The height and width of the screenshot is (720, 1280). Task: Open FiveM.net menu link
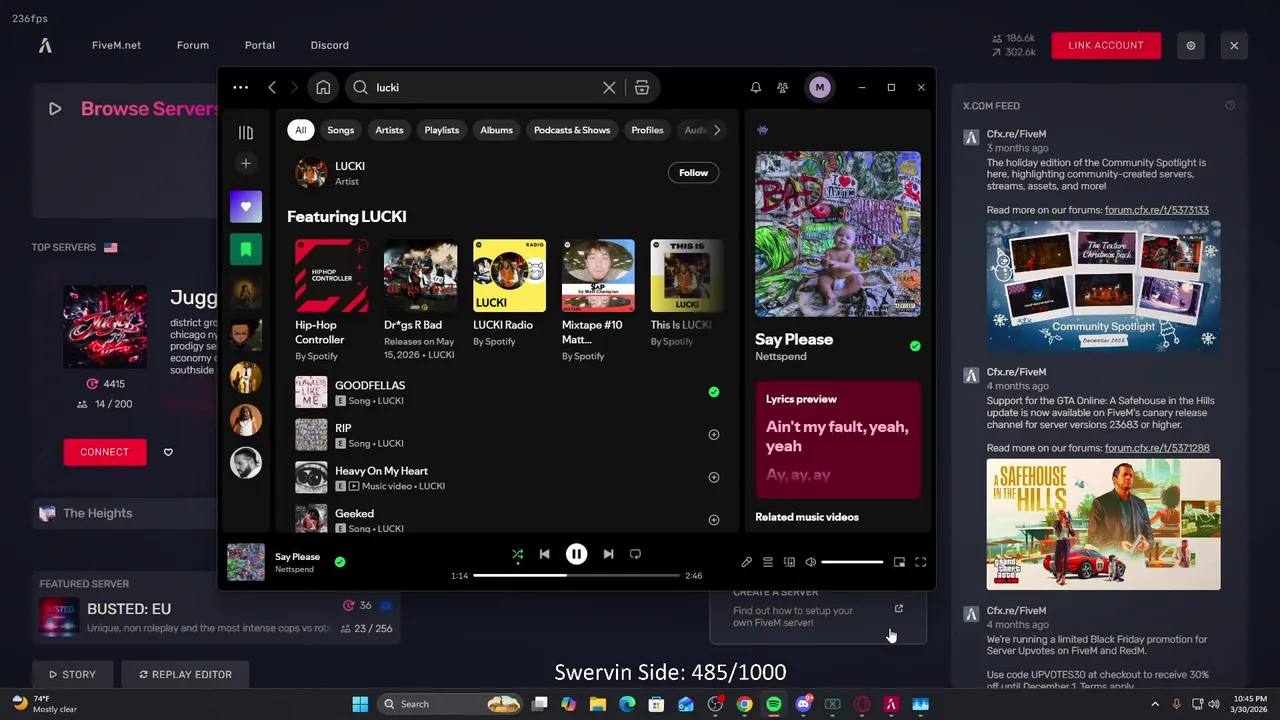[116, 45]
